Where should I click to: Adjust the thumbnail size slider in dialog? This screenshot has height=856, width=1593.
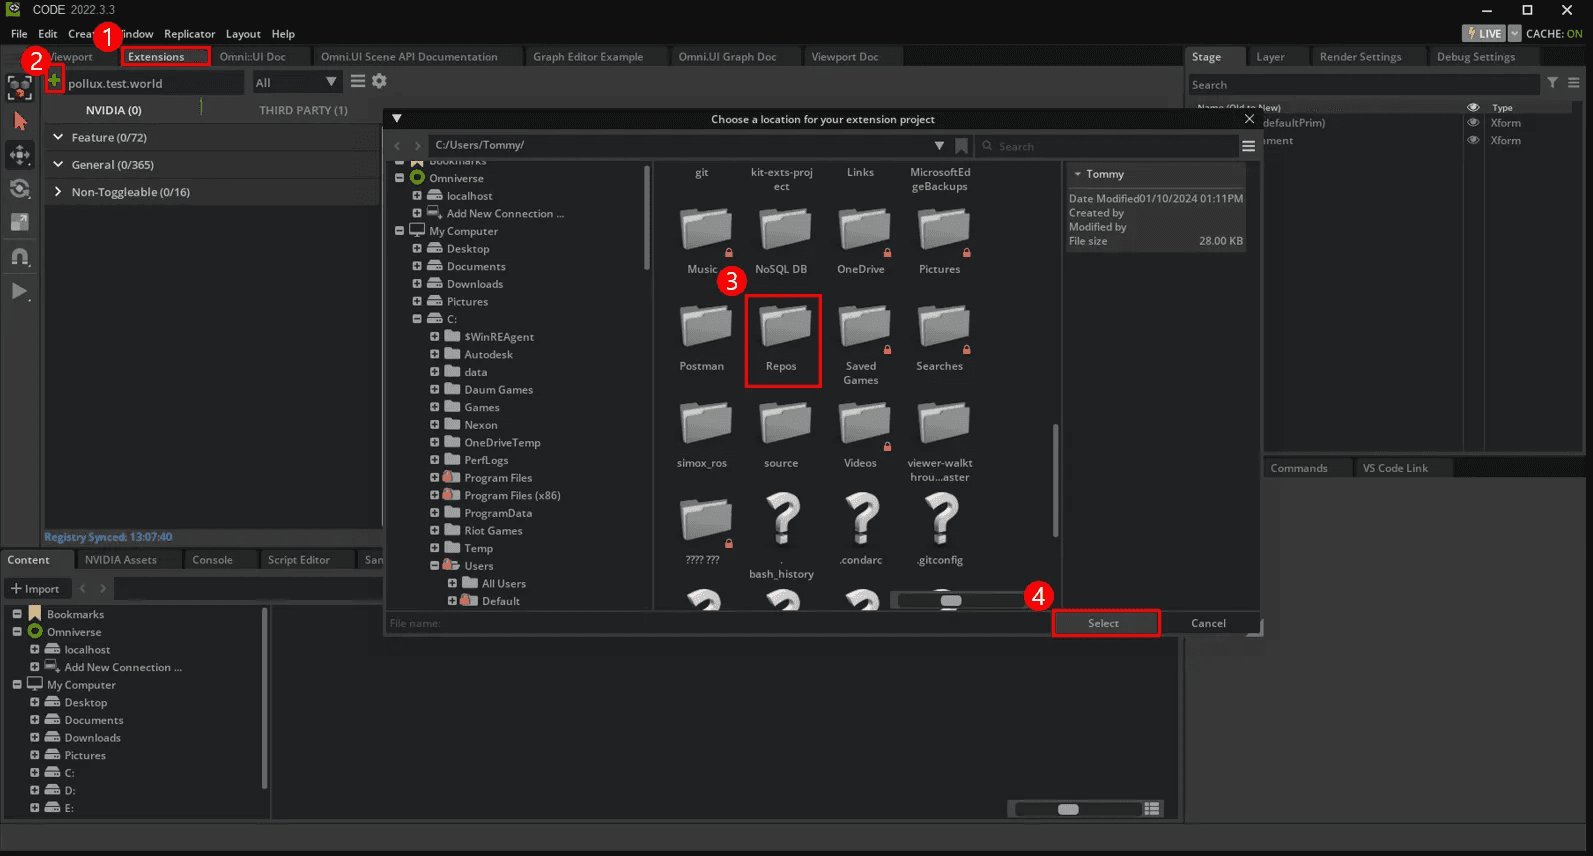pyautogui.click(x=951, y=601)
